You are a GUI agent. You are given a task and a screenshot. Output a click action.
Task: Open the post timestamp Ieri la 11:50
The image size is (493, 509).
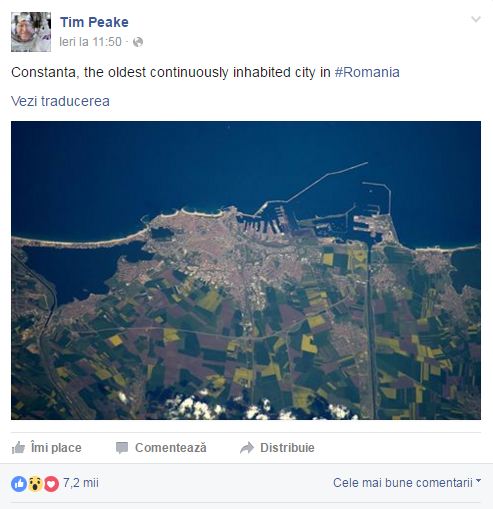(x=90, y=42)
